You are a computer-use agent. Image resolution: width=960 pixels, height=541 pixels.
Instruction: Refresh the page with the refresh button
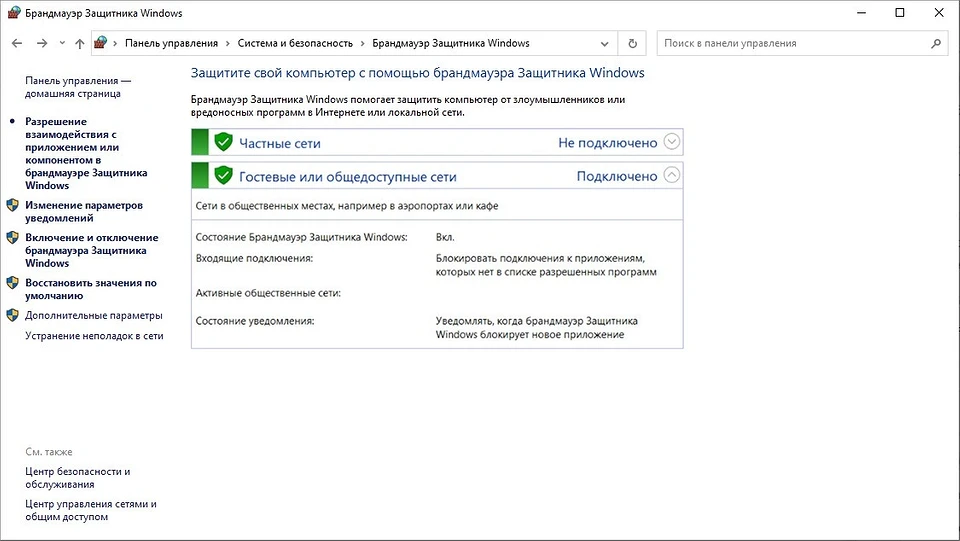pyautogui.click(x=632, y=43)
